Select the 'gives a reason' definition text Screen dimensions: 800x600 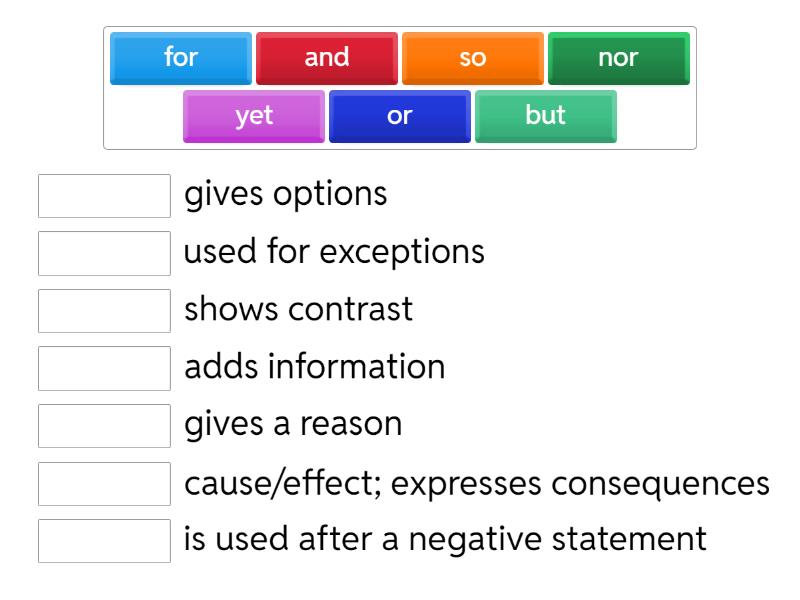tap(293, 425)
